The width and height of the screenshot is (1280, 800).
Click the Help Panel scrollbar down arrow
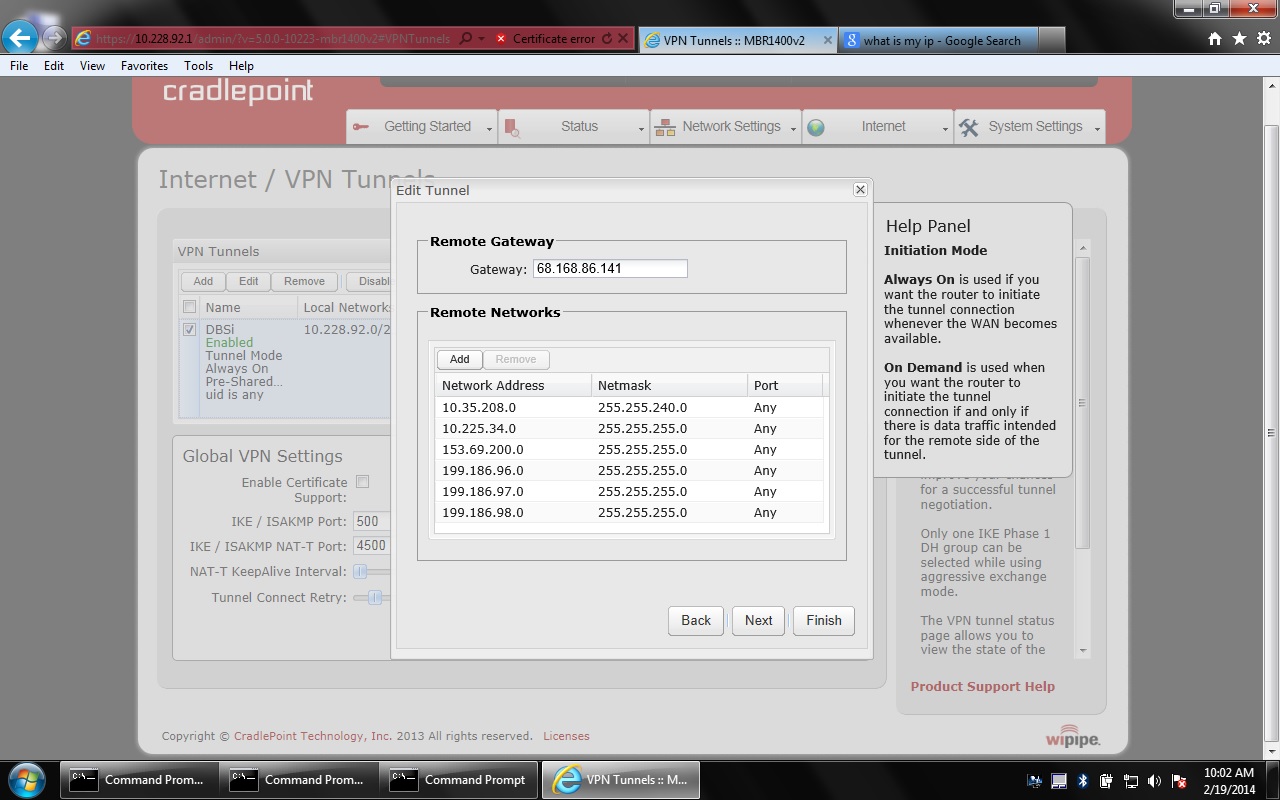click(x=1082, y=650)
